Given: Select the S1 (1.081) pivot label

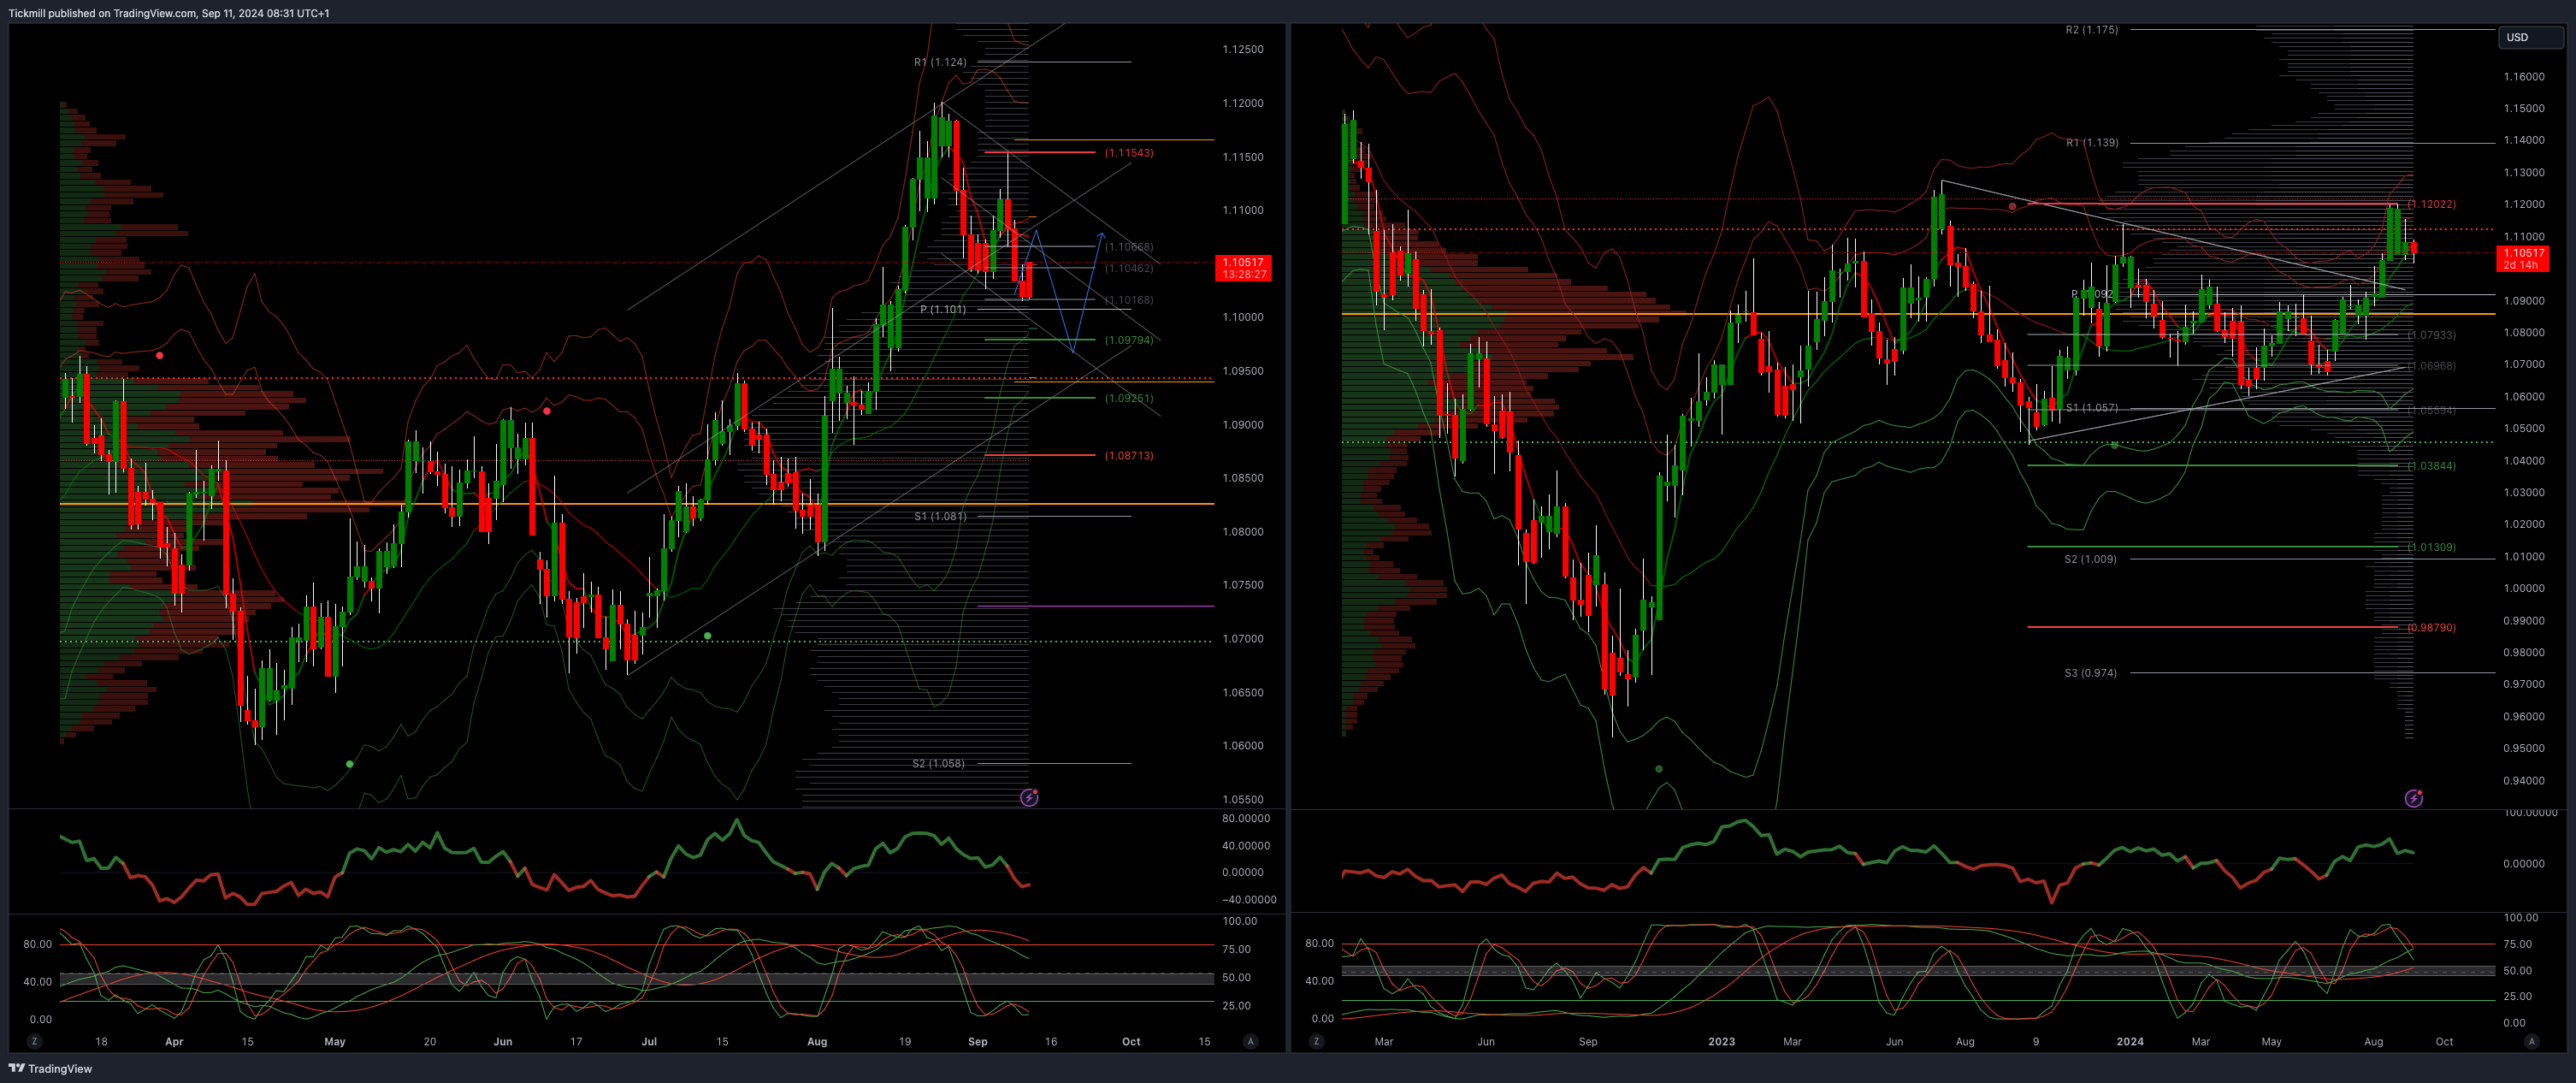Looking at the screenshot, I should pos(940,516).
